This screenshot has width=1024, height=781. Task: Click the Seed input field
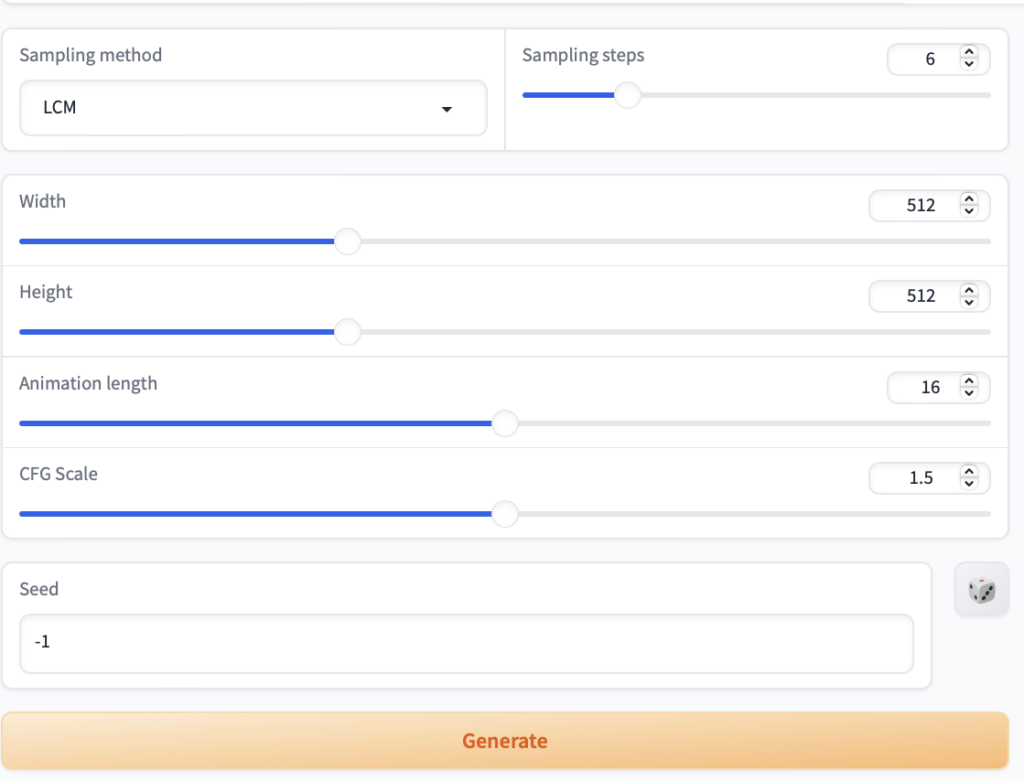[466, 643]
